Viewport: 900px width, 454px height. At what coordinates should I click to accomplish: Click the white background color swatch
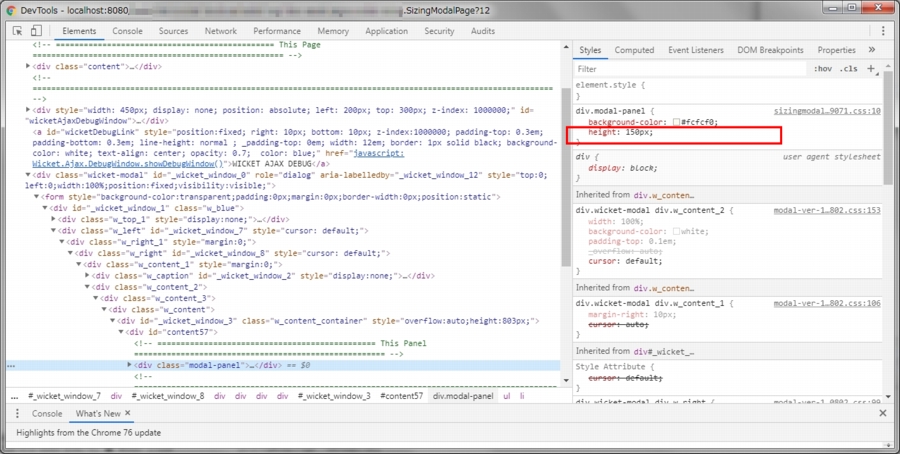click(x=676, y=231)
